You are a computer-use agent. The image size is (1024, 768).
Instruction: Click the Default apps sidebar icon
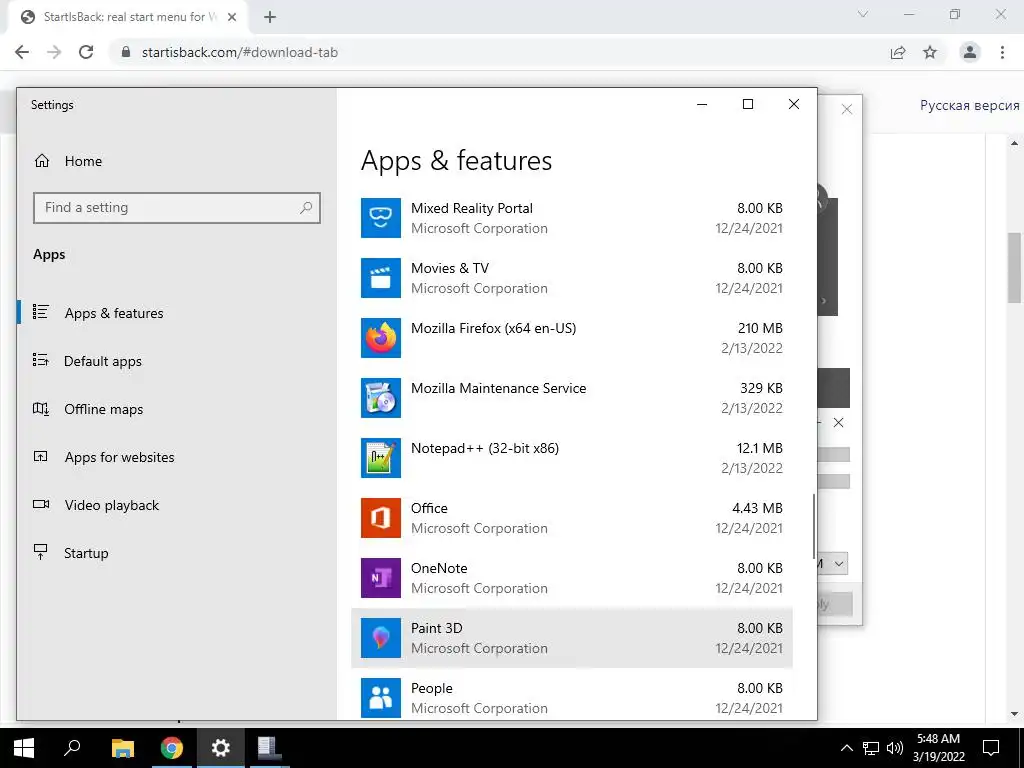[40, 360]
